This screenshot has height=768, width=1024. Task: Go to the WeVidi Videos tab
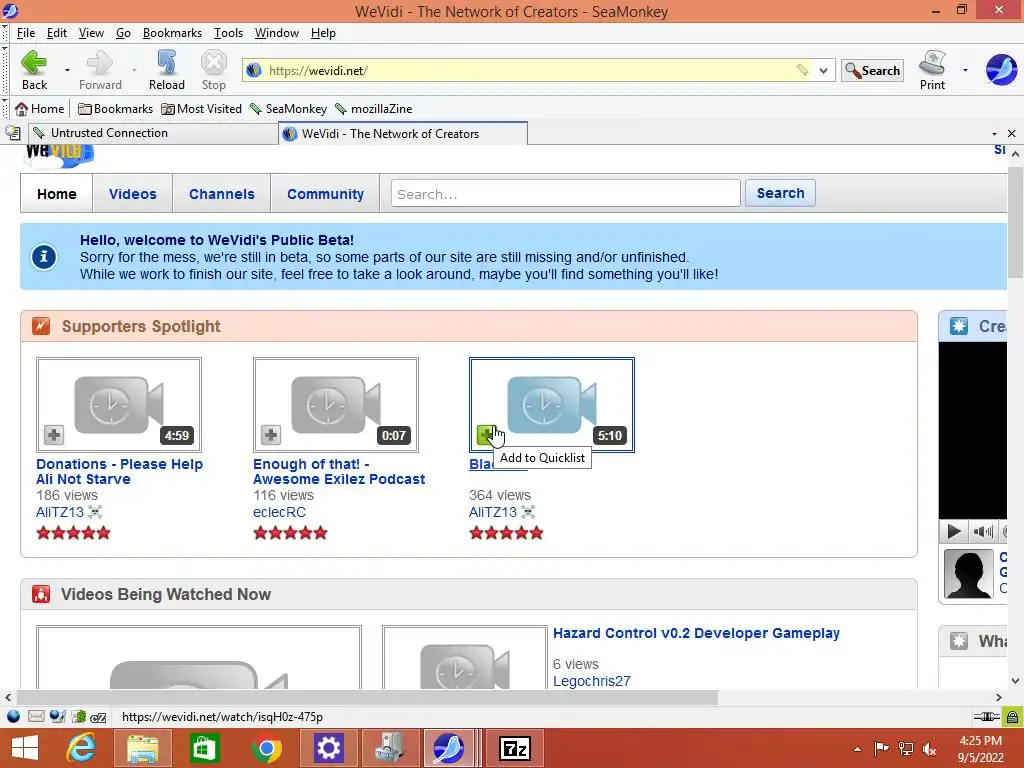(133, 193)
